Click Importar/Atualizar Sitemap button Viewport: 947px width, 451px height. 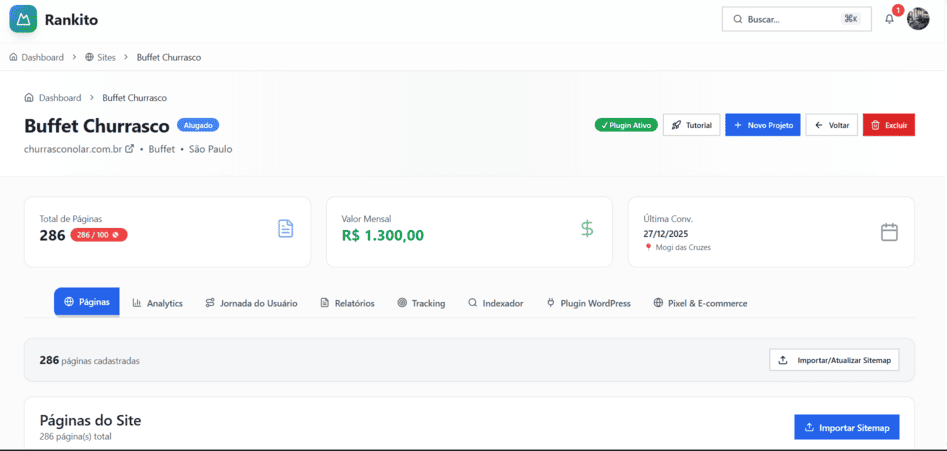[834, 360]
